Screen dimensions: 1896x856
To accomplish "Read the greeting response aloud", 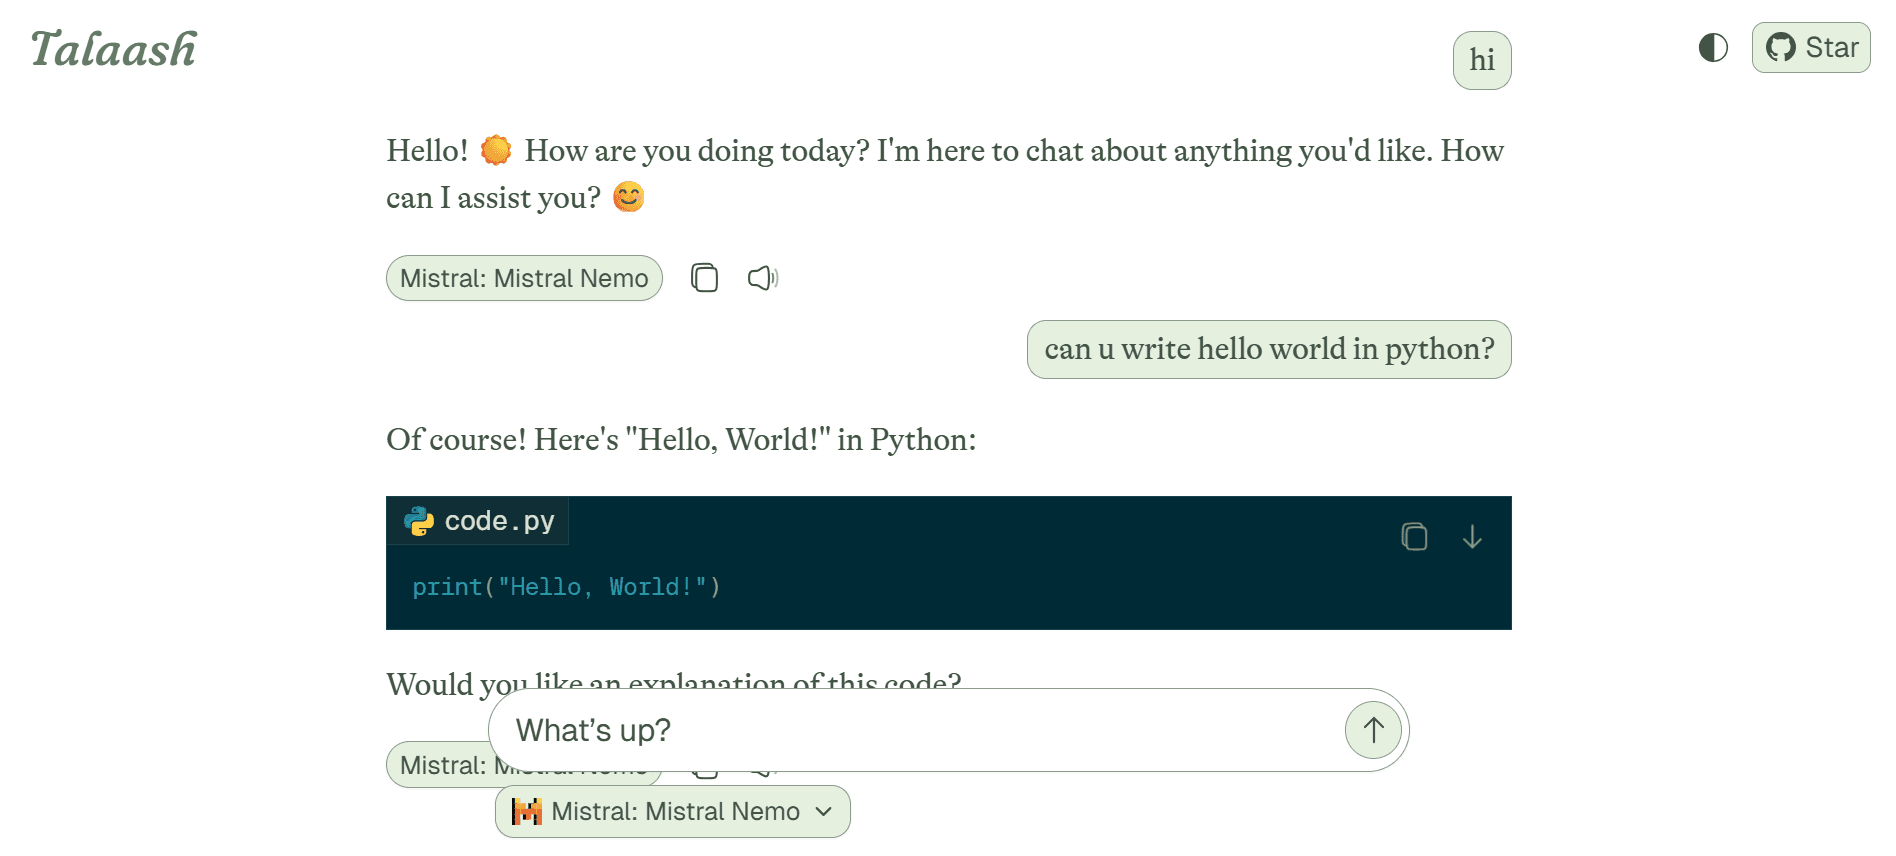I will 762,278.
